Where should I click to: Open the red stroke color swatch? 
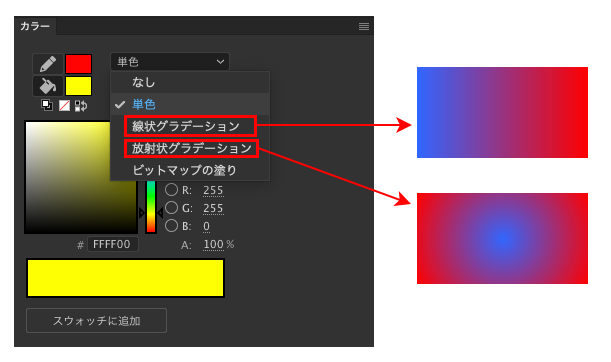(78, 64)
